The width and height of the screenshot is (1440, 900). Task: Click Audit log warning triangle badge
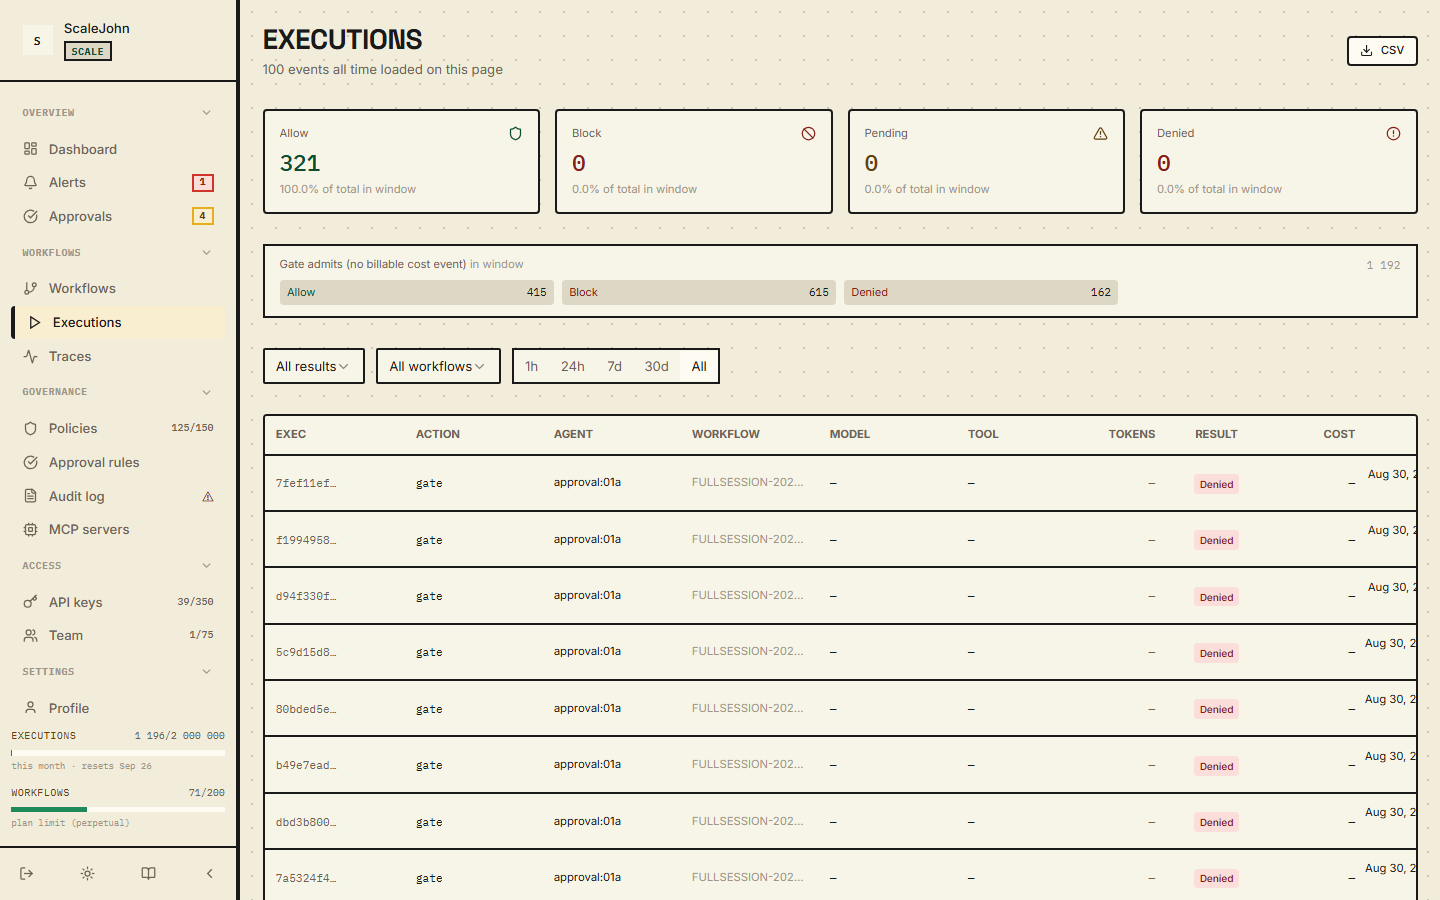point(208,496)
